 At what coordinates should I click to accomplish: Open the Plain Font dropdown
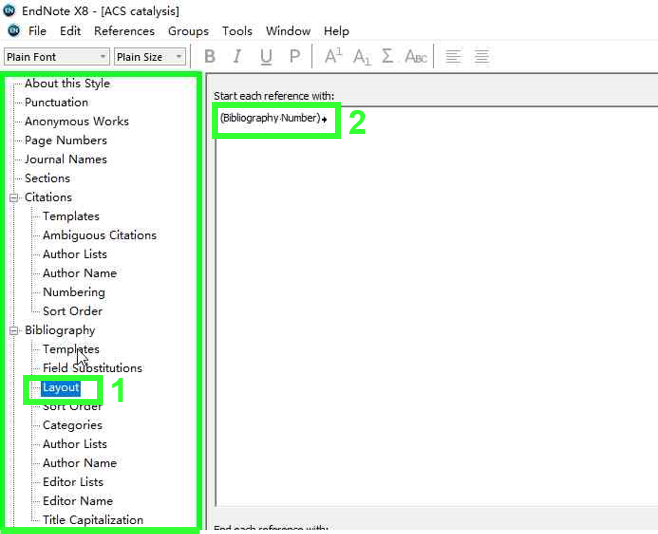(x=57, y=57)
